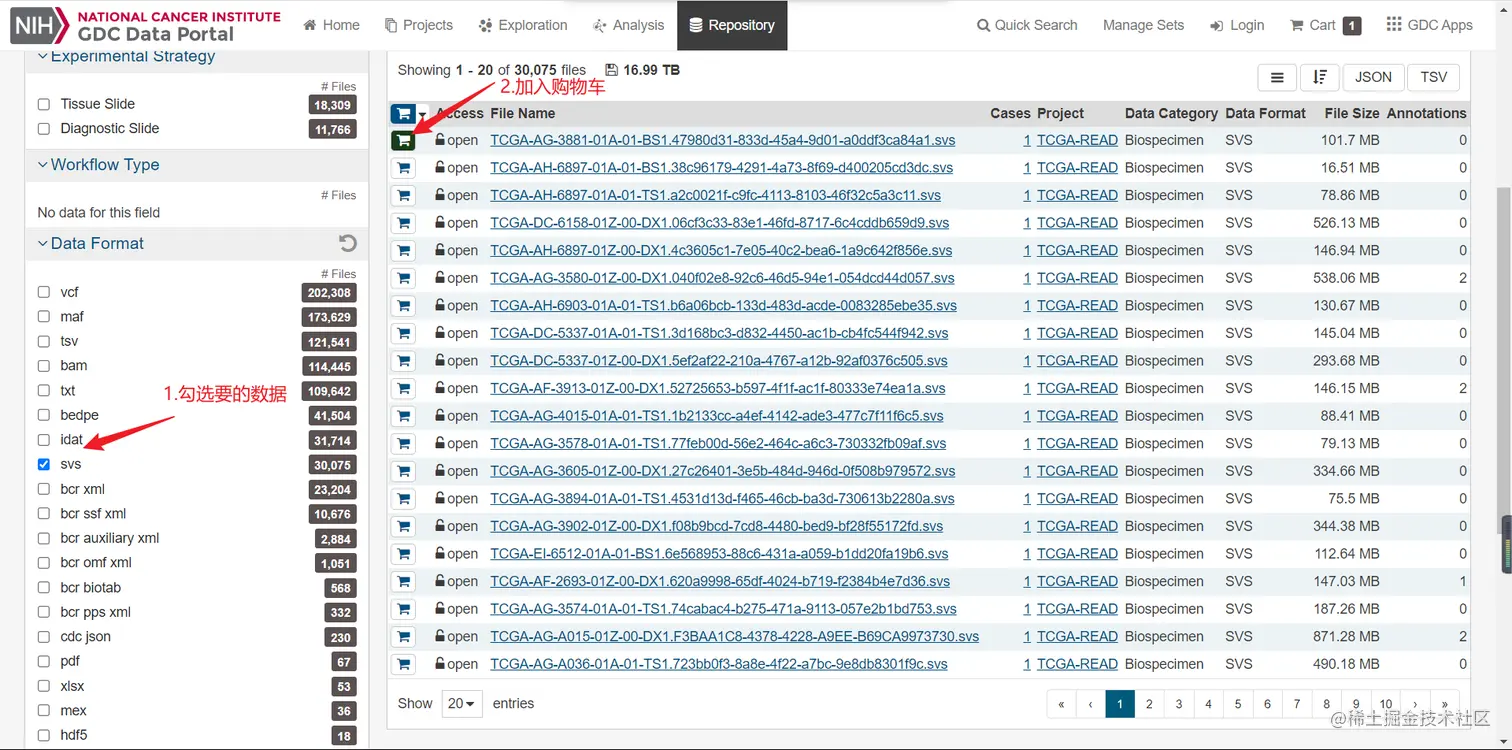Add TCGA-AG-3881-01A-01-BS1 file to cart
The height and width of the screenshot is (750, 1512).
403,141
